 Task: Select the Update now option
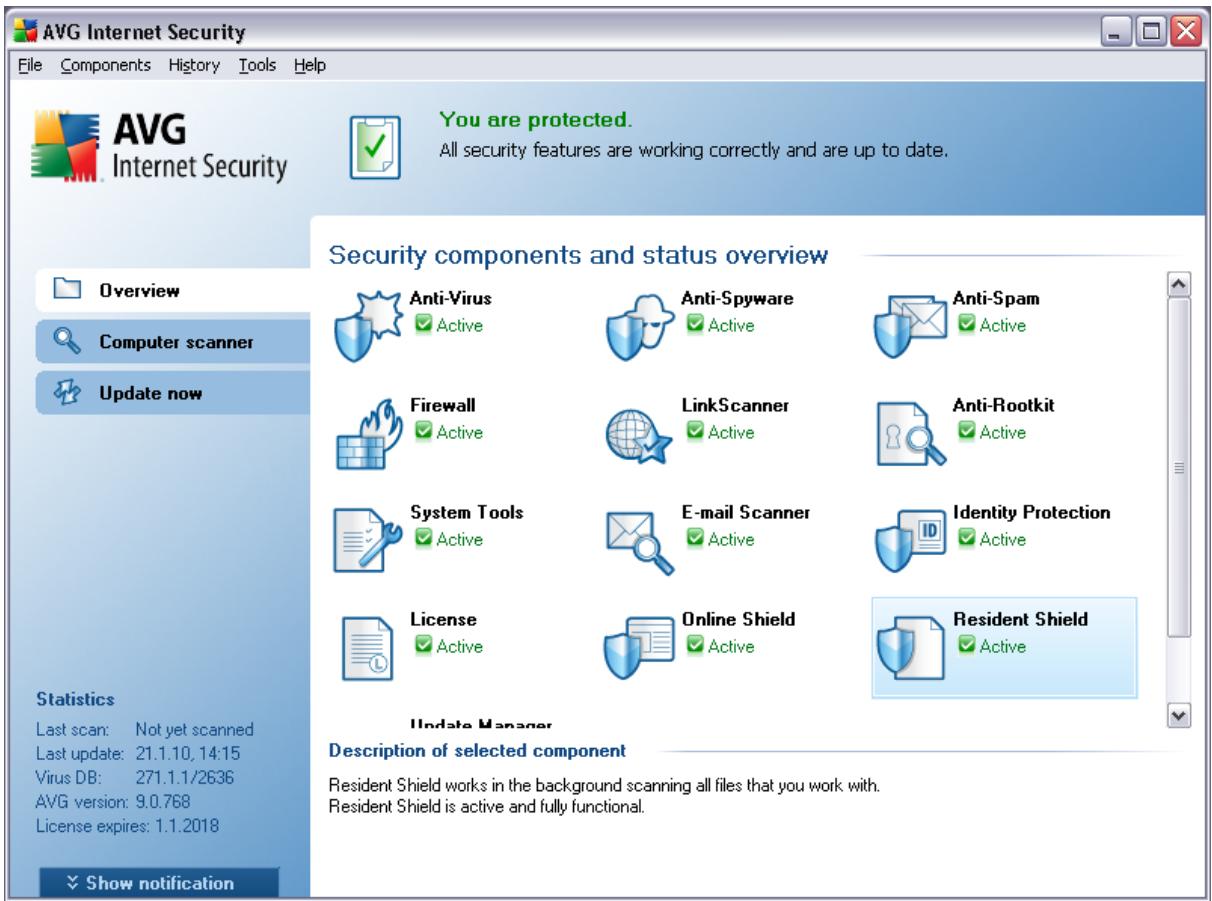(173, 393)
